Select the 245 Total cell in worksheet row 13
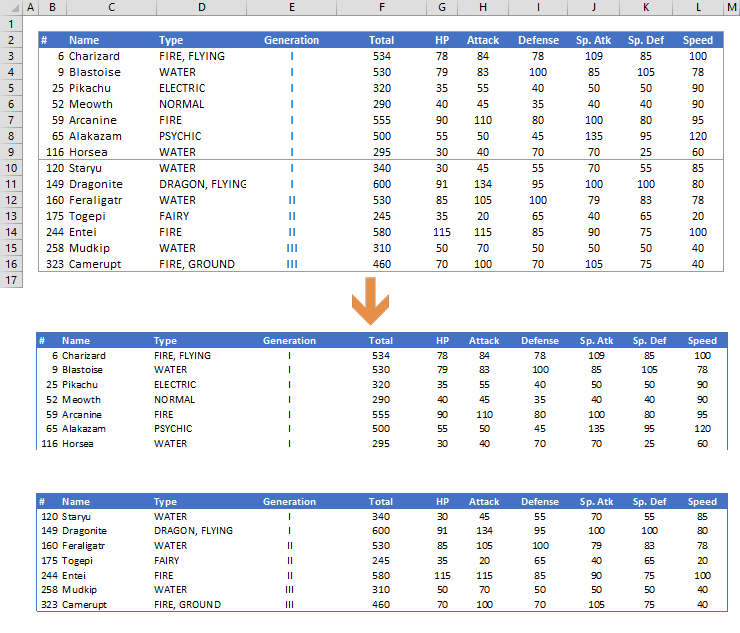Image resolution: width=740 pixels, height=633 pixels. (381, 216)
